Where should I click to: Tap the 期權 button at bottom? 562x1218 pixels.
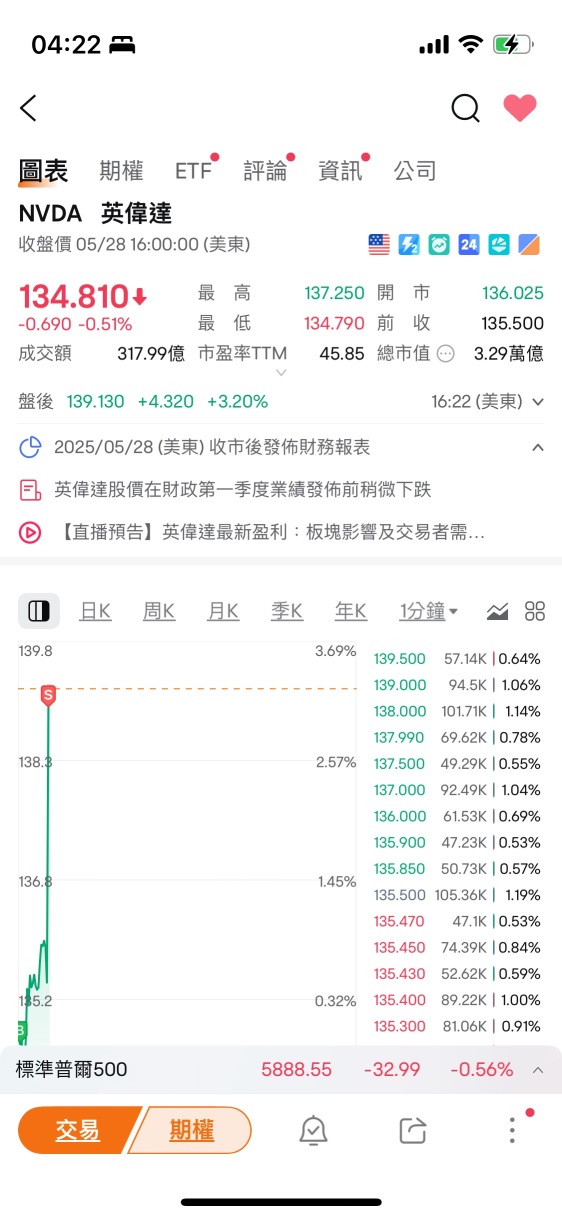coord(190,1130)
